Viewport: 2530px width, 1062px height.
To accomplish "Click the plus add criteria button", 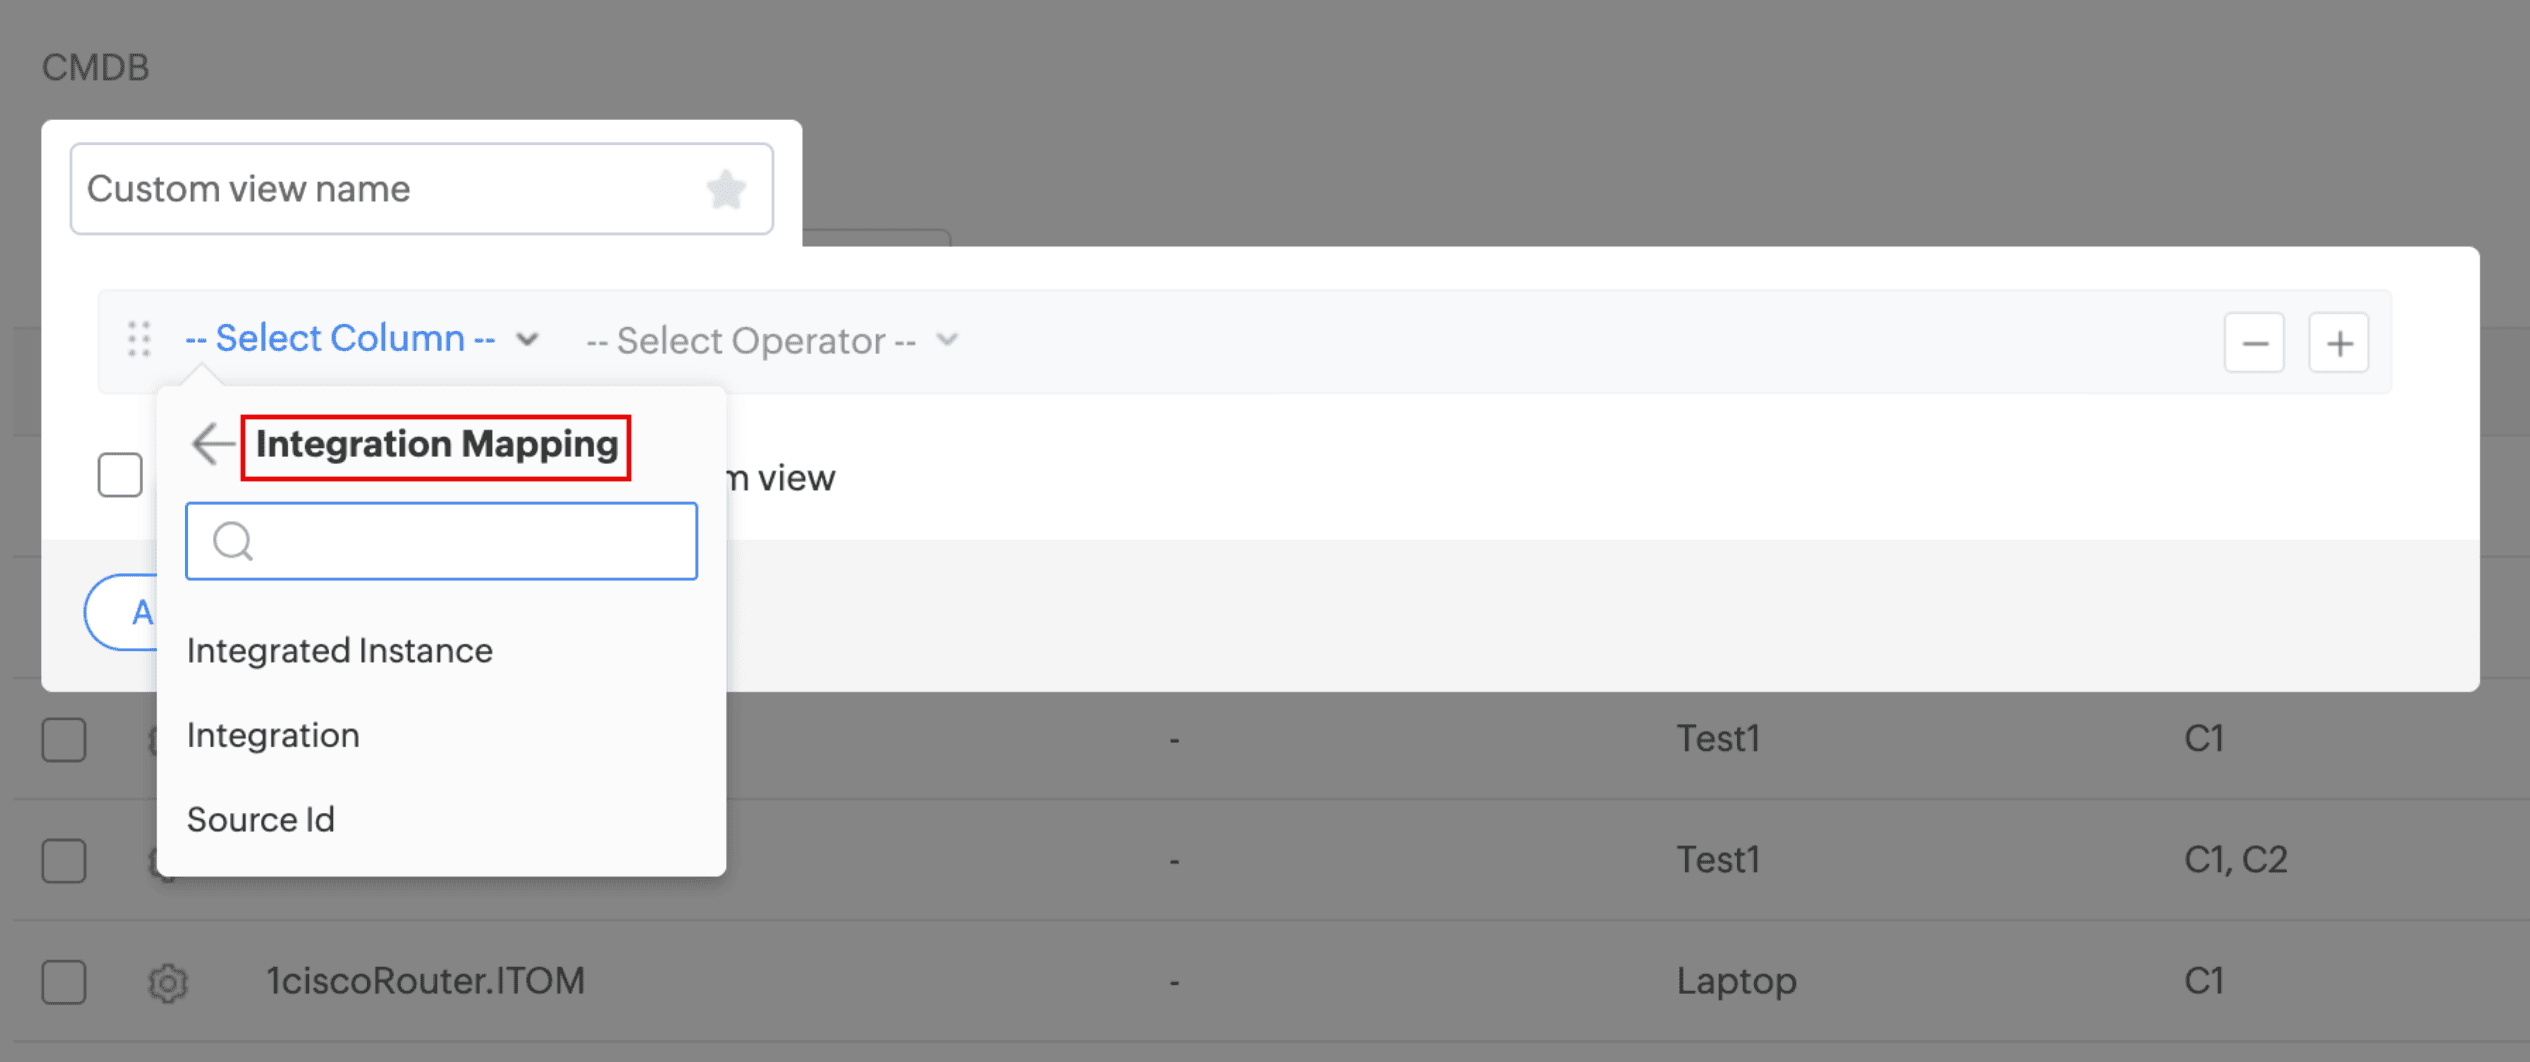I will pyautogui.click(x=2338, y=343).
